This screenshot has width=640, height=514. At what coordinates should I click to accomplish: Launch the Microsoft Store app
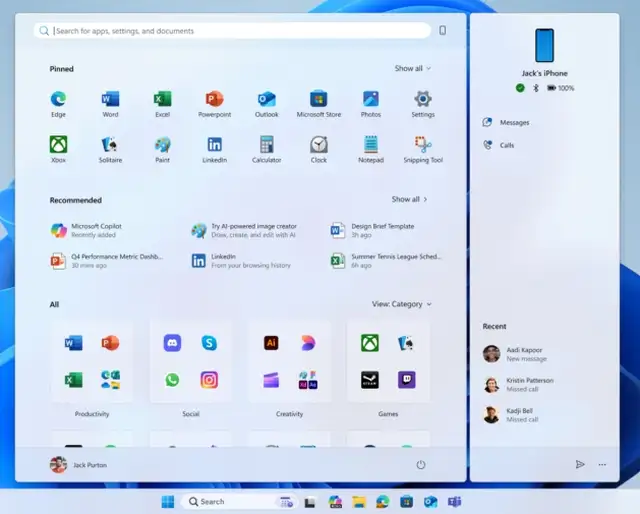[318, 99]
